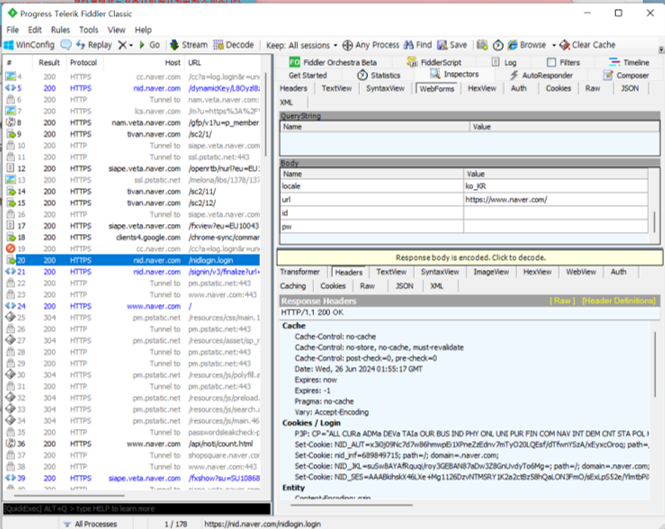Click icon of session 9 tivan.naver.com /sc2/1/
The height and width of the screenshot is (529, 665).
coord(10,134)
